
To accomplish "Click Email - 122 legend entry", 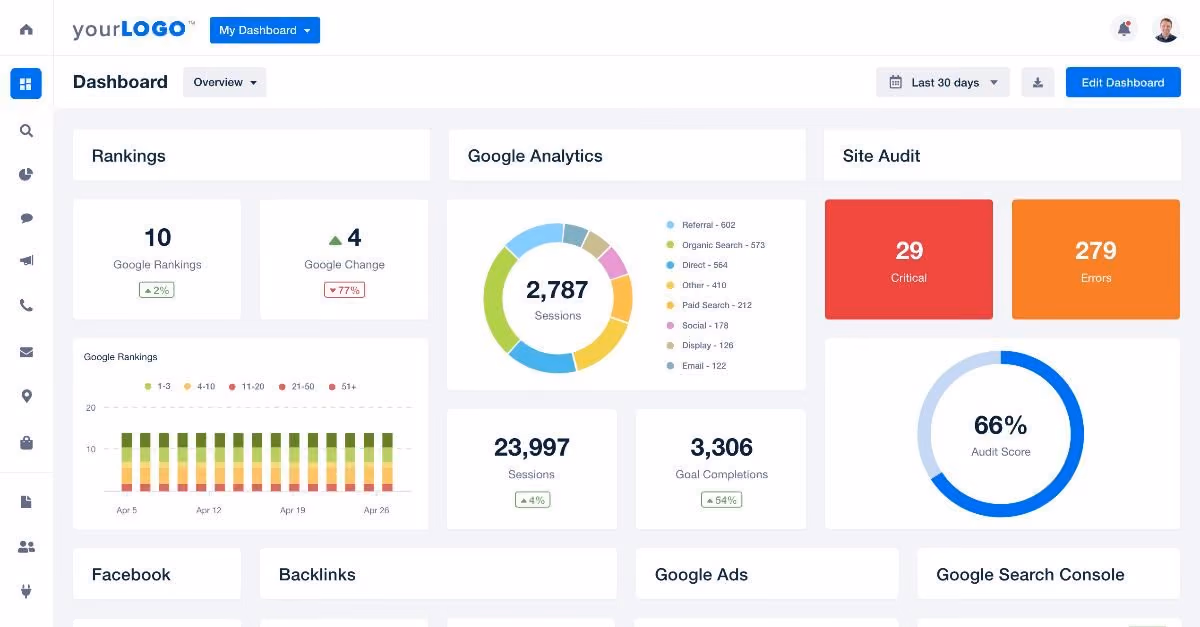I will [x=697, y=365].
